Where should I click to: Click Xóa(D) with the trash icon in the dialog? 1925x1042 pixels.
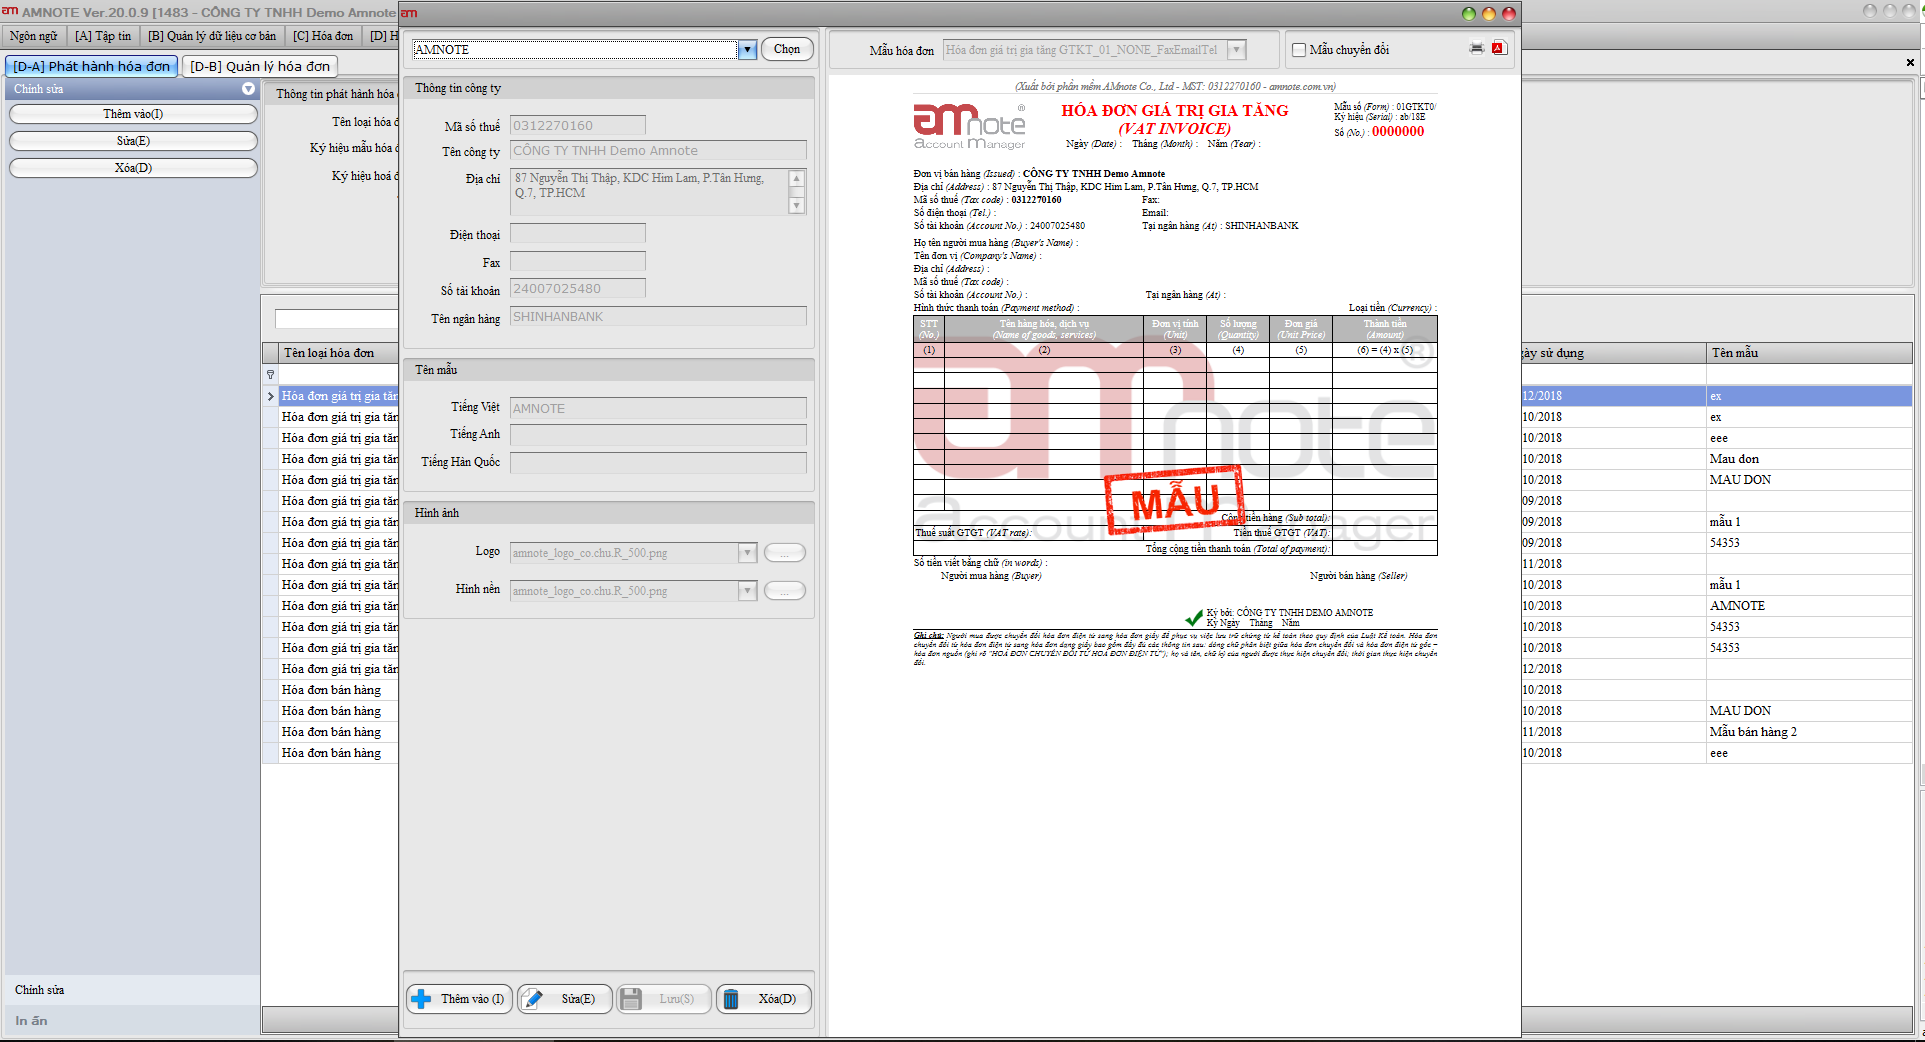tap(763, 999)
